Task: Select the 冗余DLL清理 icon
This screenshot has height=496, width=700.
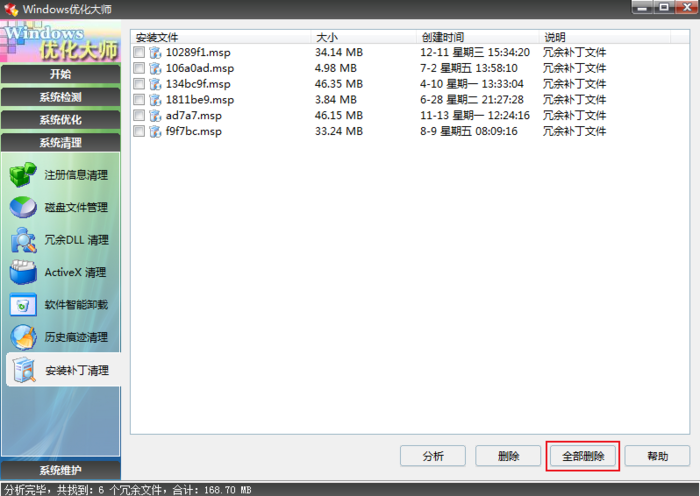Action: pos(23,240)
